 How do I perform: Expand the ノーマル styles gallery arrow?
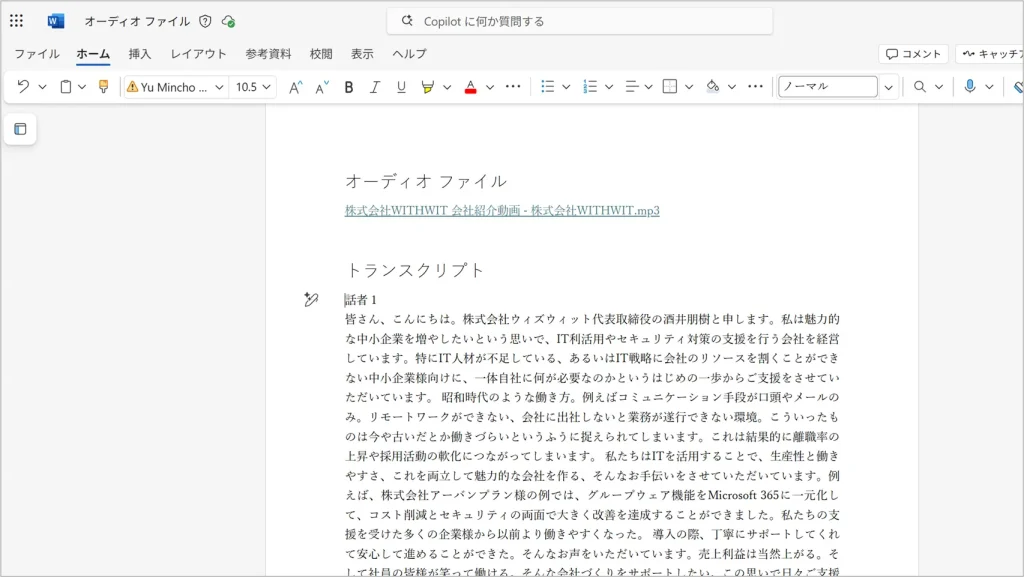point(888,87)
